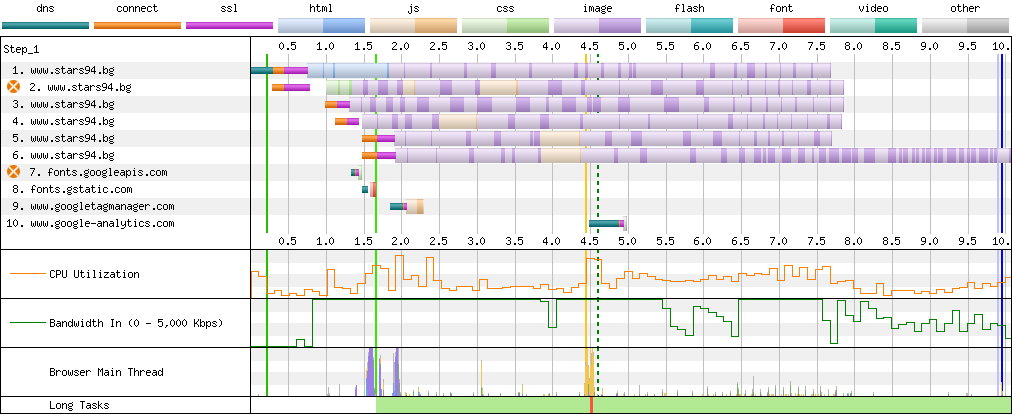The width and height of the screenshot is (1012, 414).
Task: Click the font legend color bar
Action: (781, 25)
